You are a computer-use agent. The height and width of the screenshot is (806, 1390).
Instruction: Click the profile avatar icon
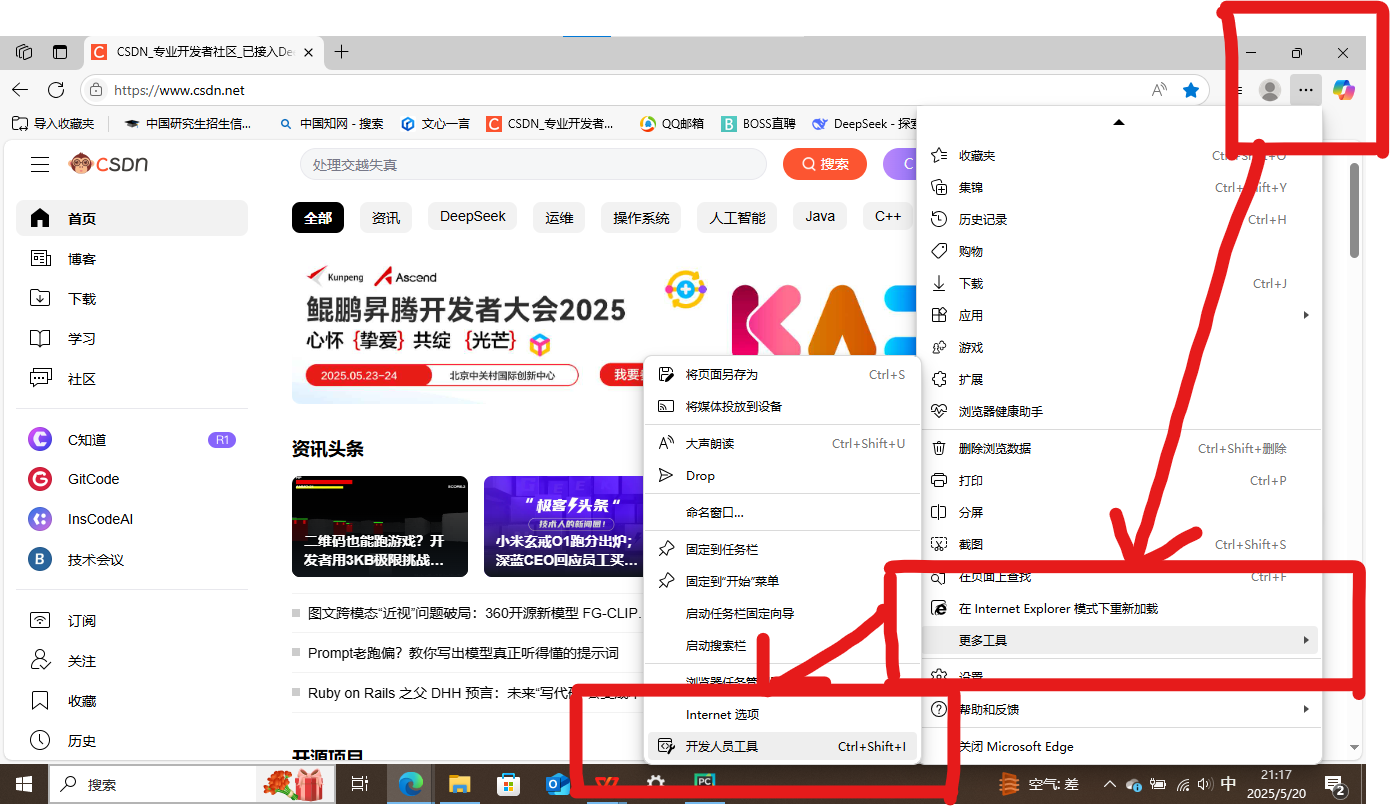click(1270, 90)
